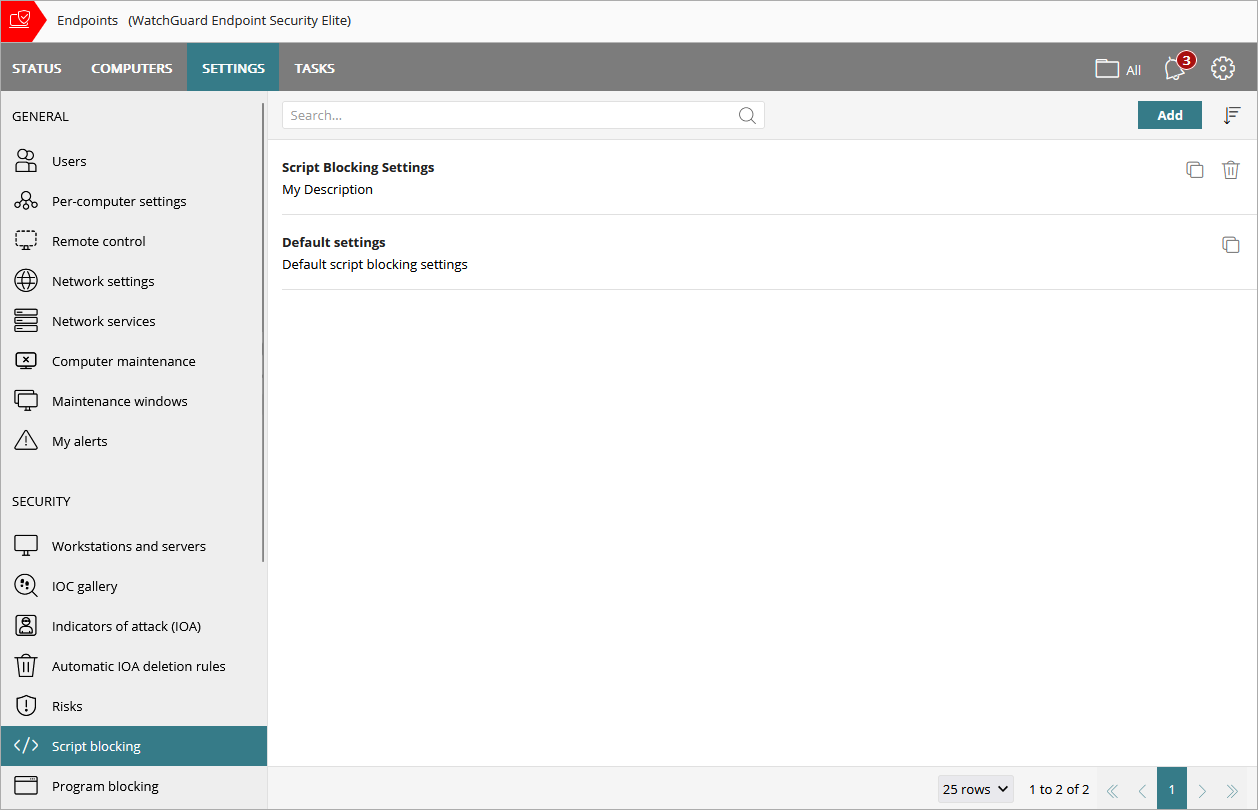Select page 1 in pagination

pyautogui.click(x=1172, y=789)
